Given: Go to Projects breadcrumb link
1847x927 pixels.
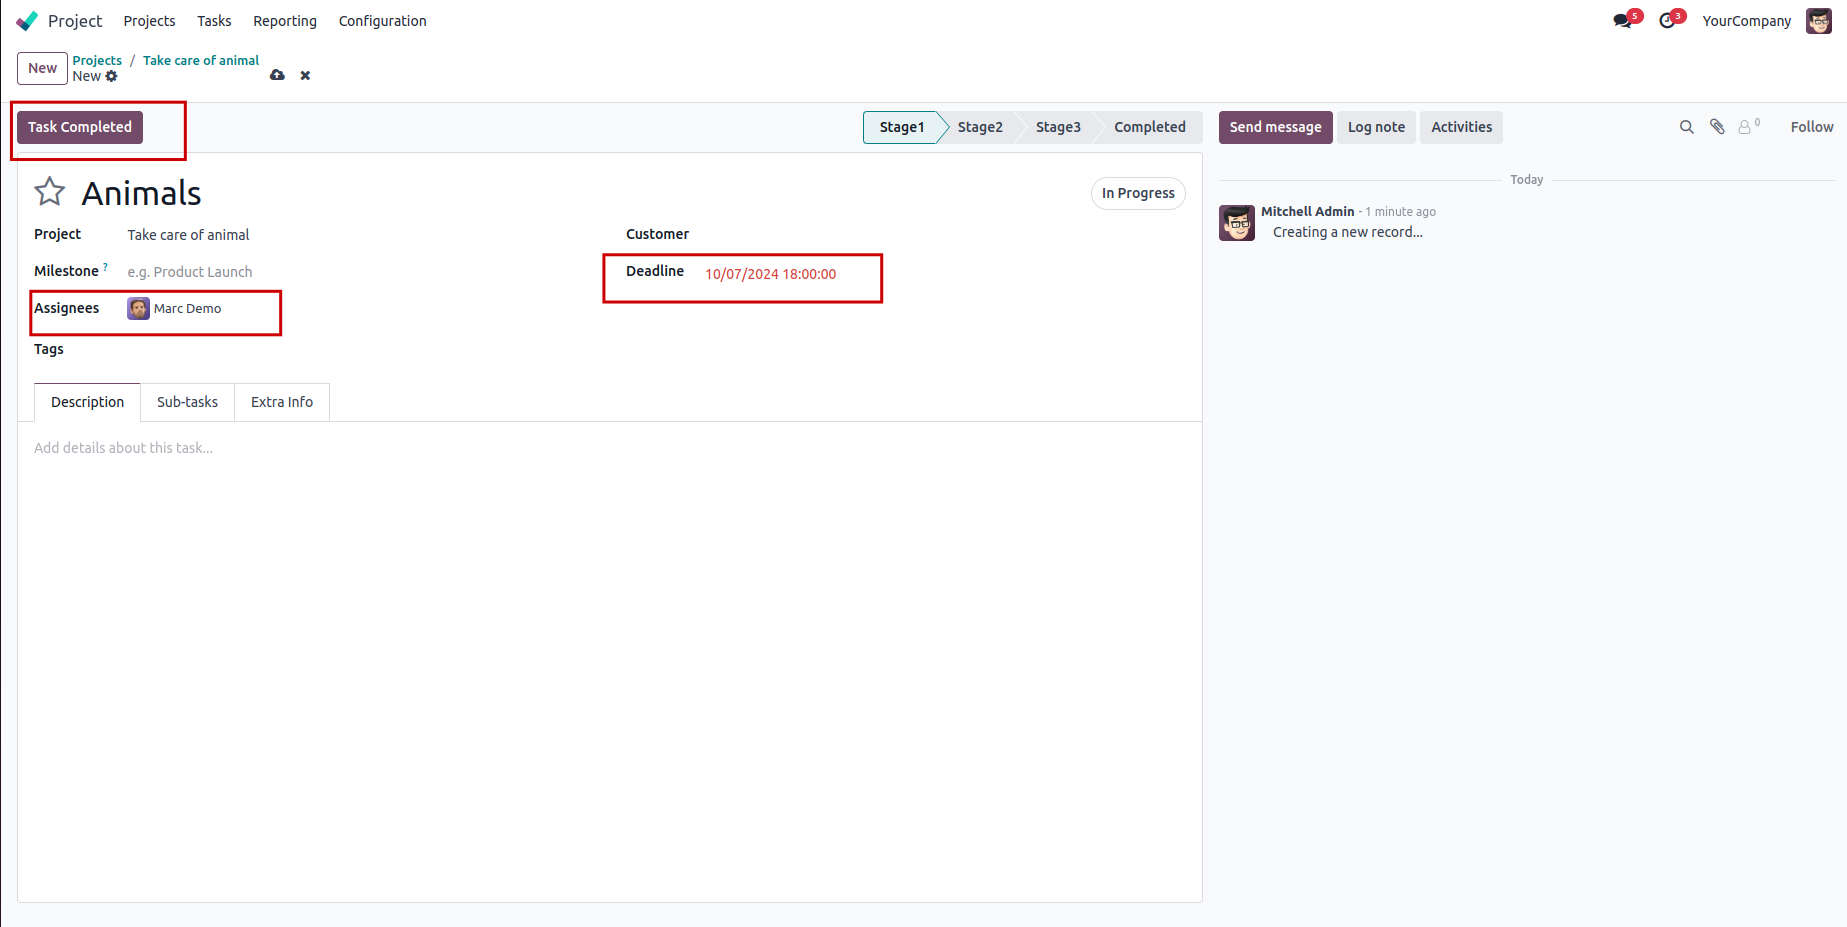Looking at the screenshot, I should [97, 60].
